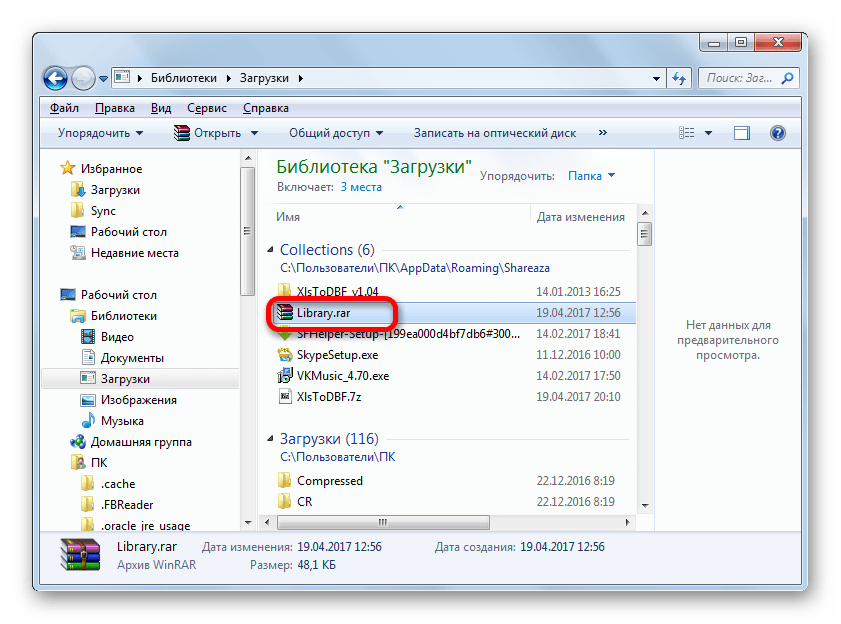841x624 pixels.
Task: Click the Library.rar thumbnail in details pane
Action: 80,555
